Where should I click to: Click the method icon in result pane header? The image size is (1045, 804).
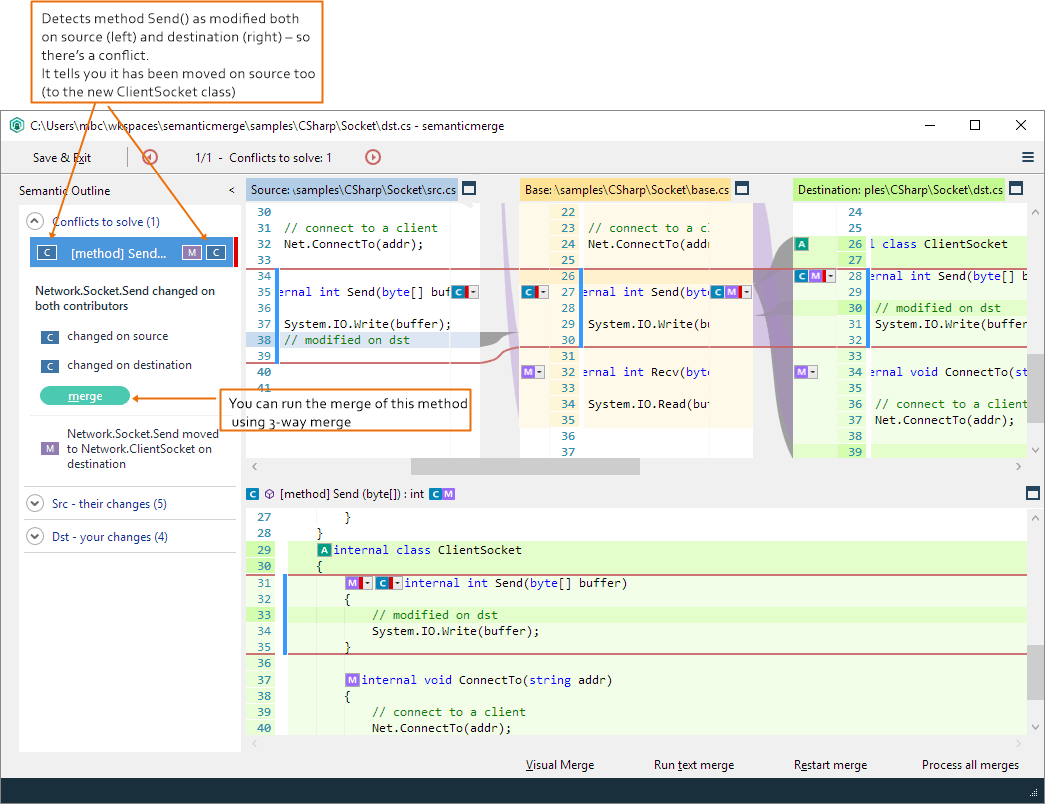click(x=269, y=494)
